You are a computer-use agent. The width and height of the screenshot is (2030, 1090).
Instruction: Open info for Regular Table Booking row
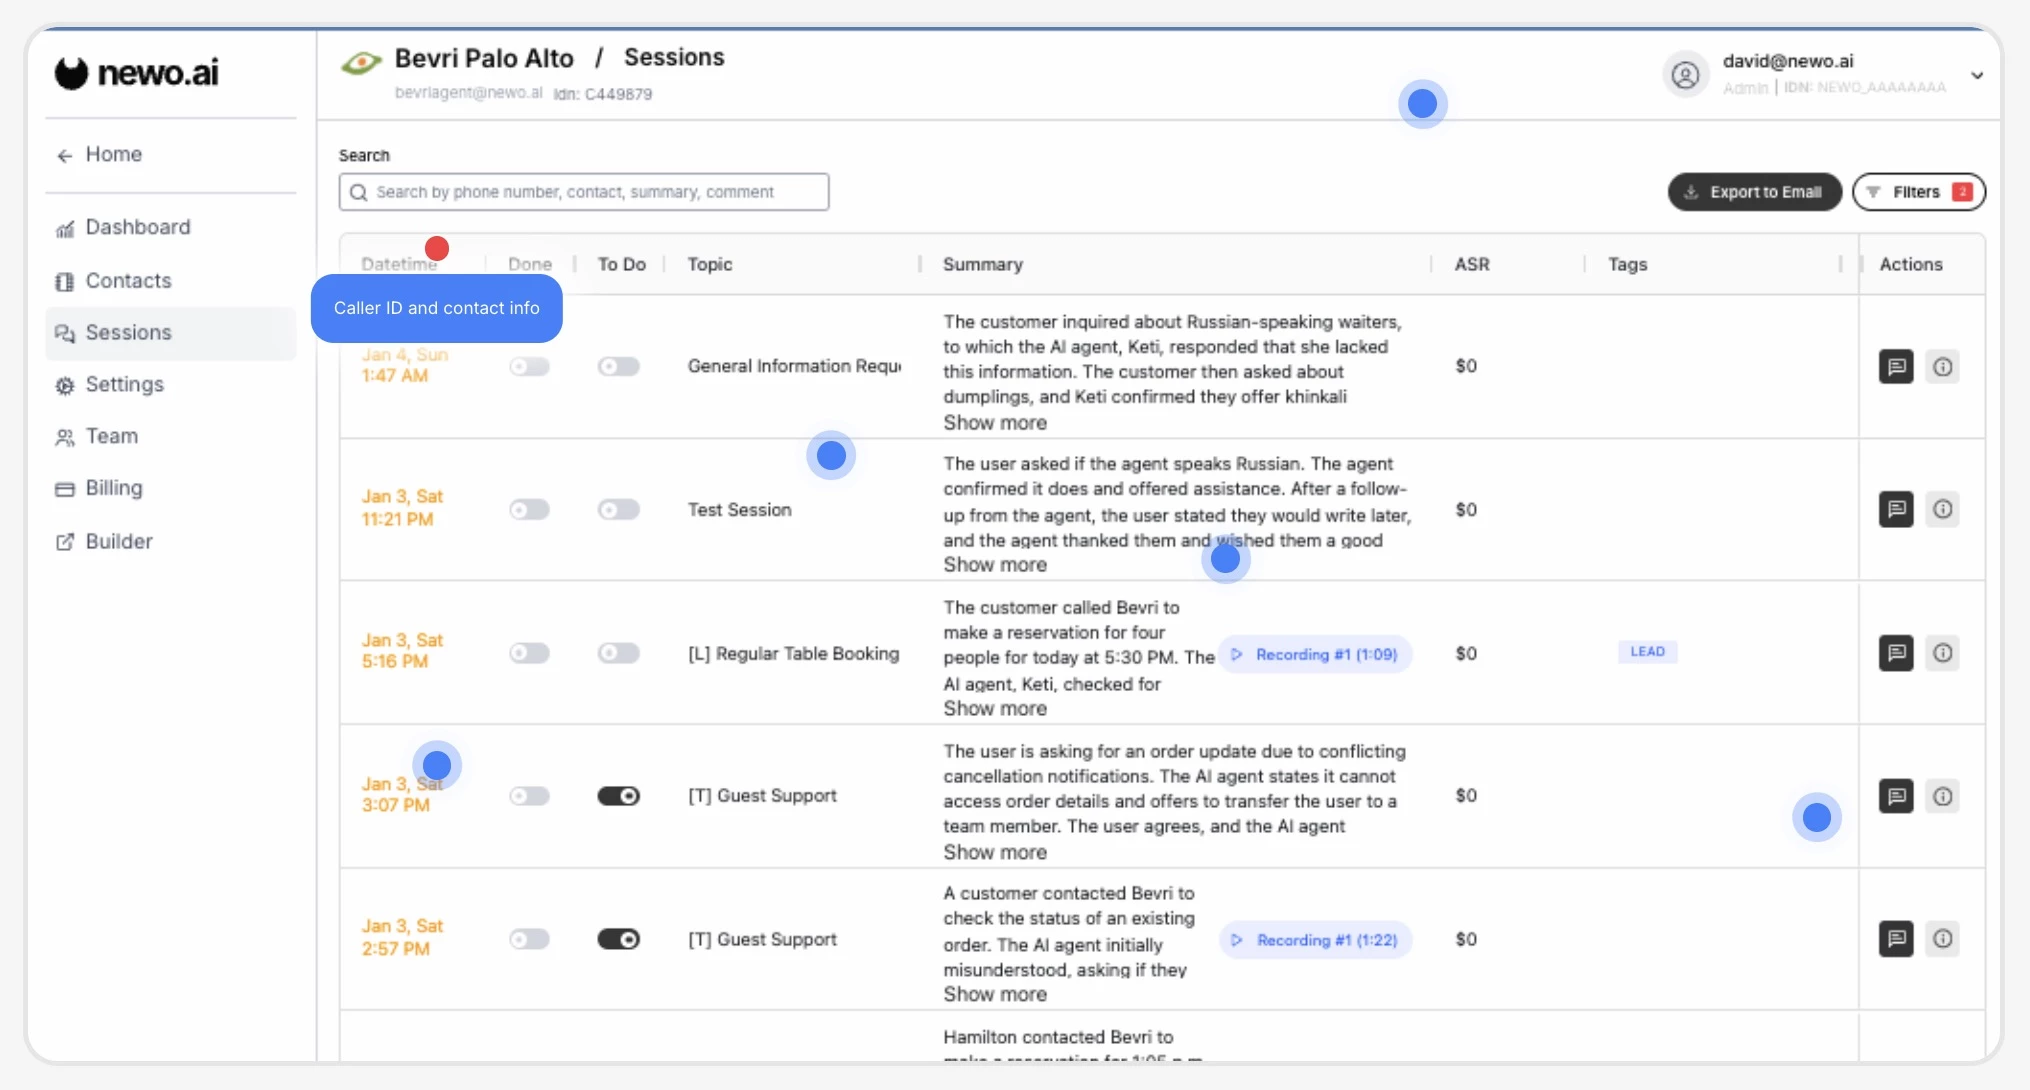coord(1942,653)
